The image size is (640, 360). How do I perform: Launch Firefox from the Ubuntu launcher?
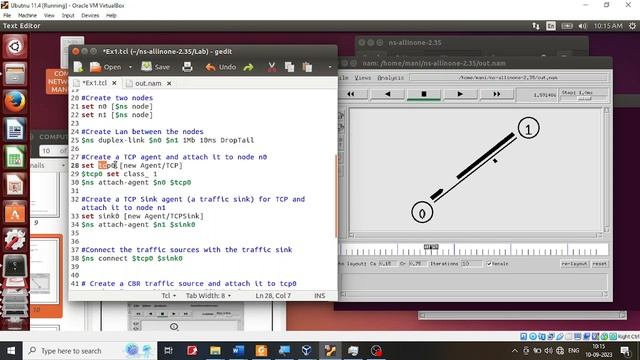pos(15,102)
